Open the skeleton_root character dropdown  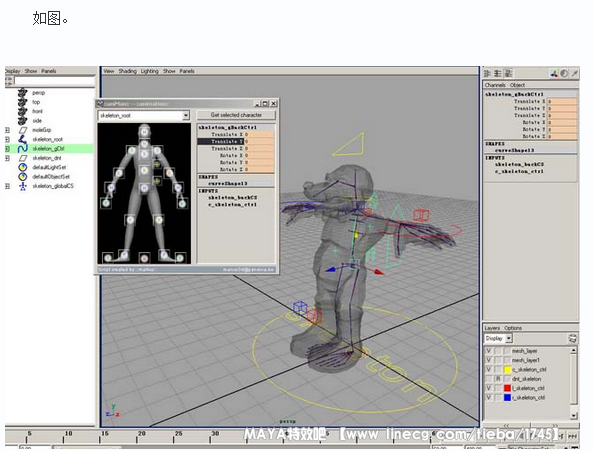coord(186,115)
